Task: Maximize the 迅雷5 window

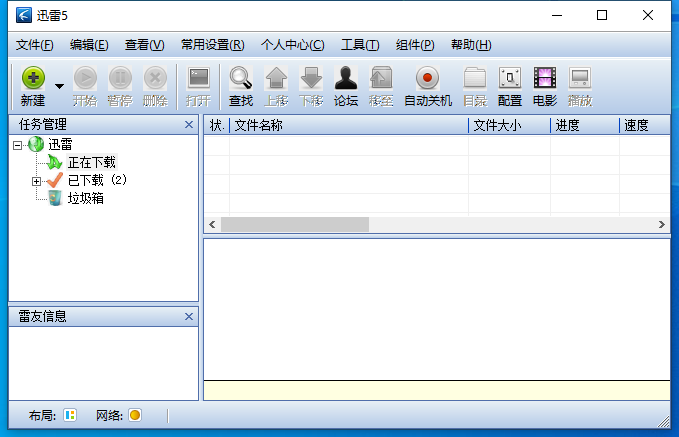Action: click(602, 16)
